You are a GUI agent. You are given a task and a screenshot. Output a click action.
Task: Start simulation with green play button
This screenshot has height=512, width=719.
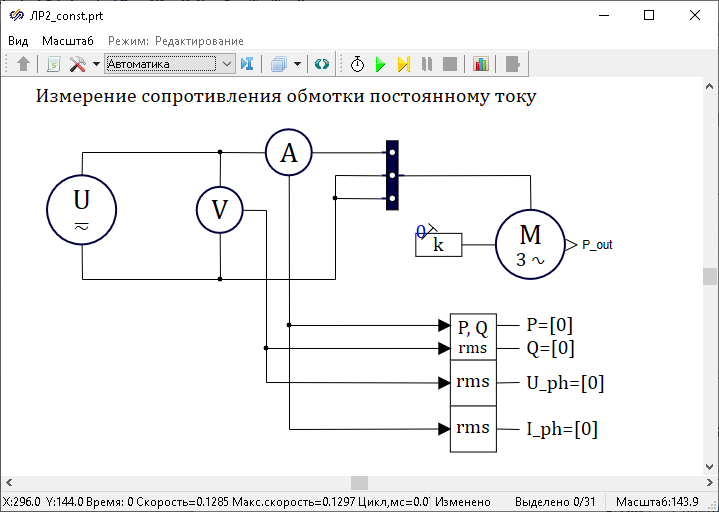[380, 64]
